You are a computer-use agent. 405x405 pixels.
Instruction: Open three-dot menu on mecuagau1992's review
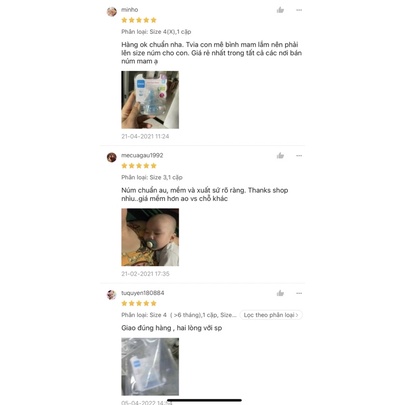tap(299, 156)
